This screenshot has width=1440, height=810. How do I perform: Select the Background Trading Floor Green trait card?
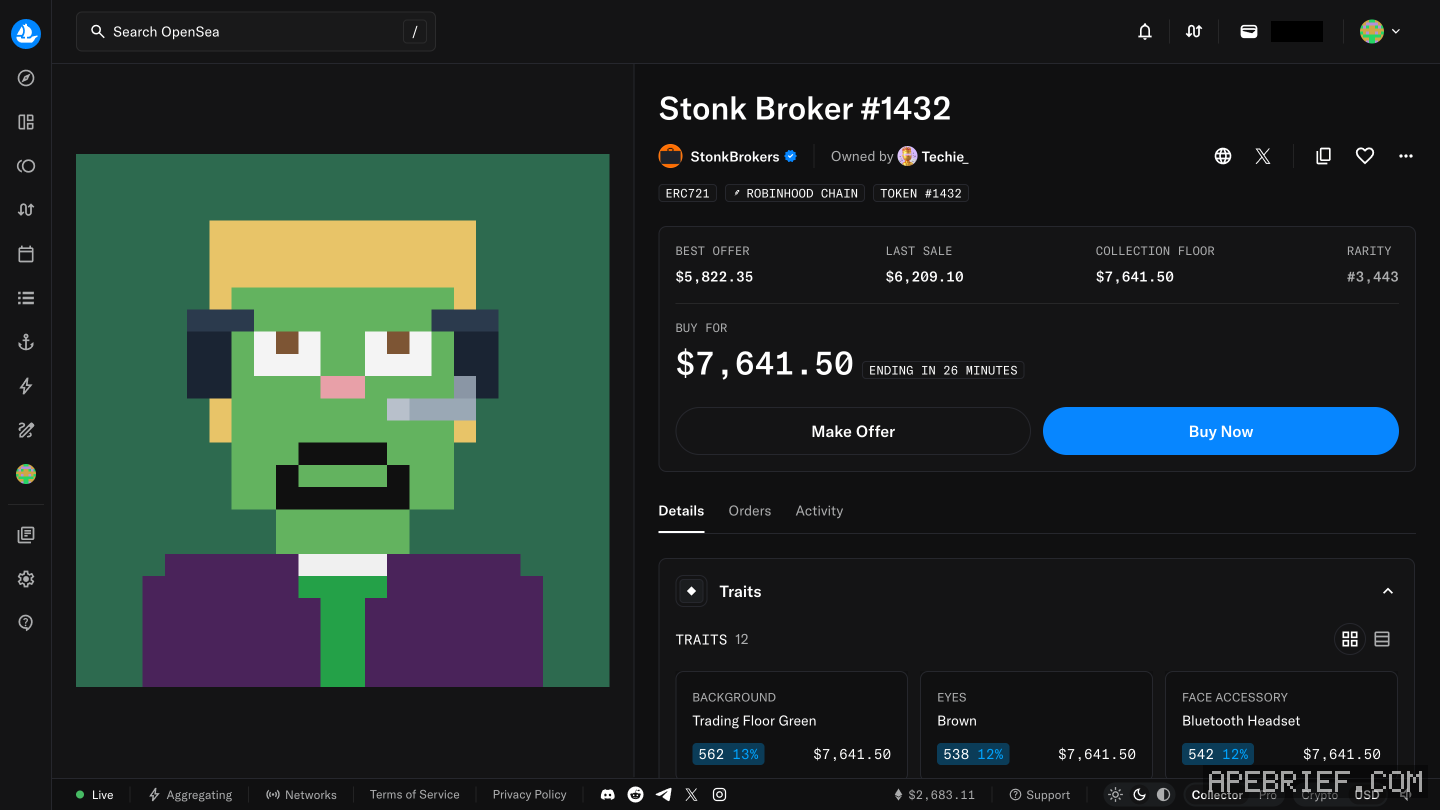791,724
